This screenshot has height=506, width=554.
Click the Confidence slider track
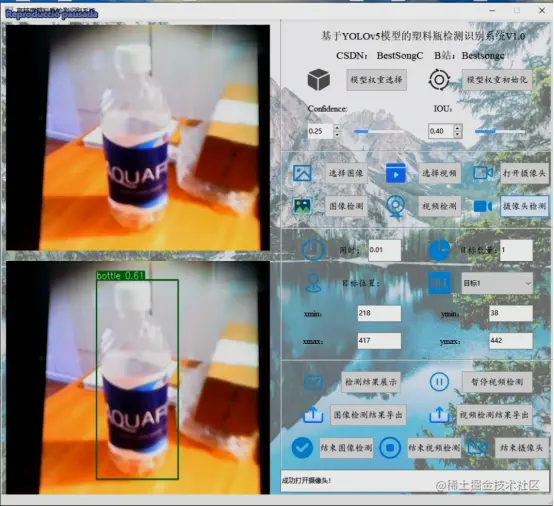click(379, 131)
